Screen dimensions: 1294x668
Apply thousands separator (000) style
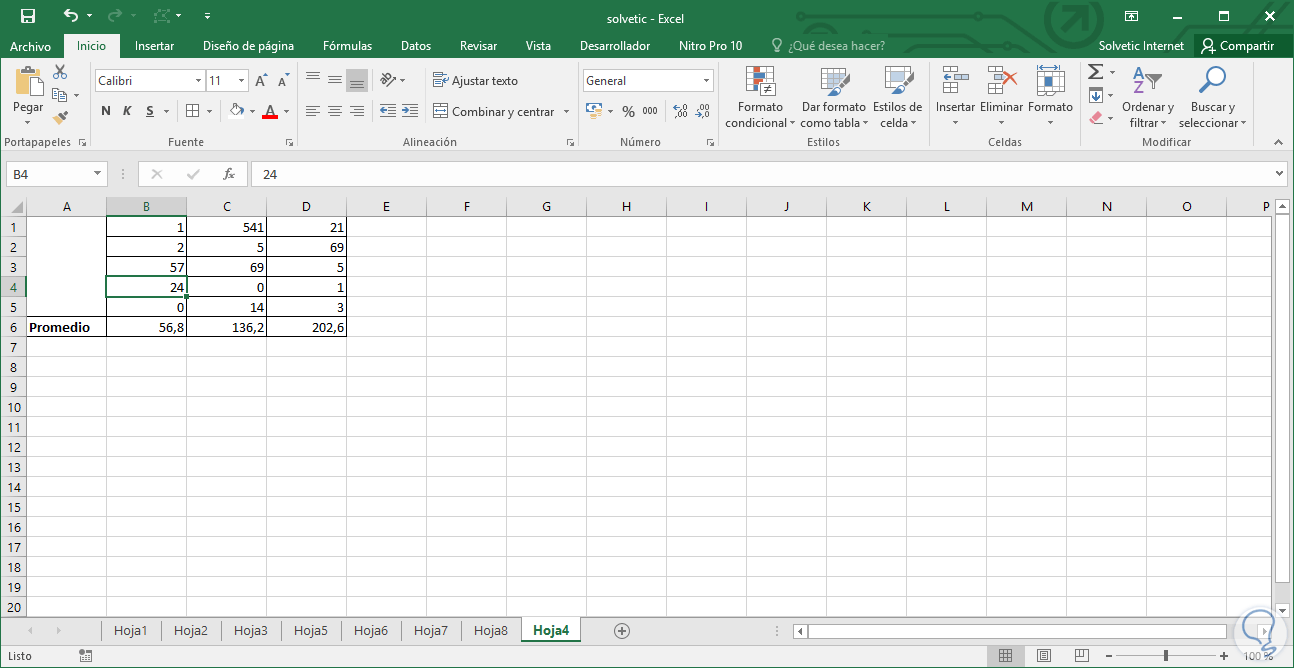pos(650,111)
